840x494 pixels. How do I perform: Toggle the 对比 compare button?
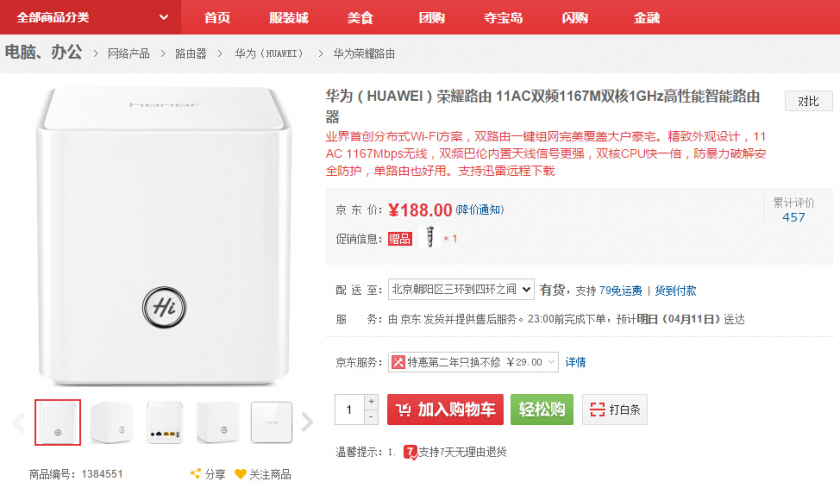tap(807, 101)
